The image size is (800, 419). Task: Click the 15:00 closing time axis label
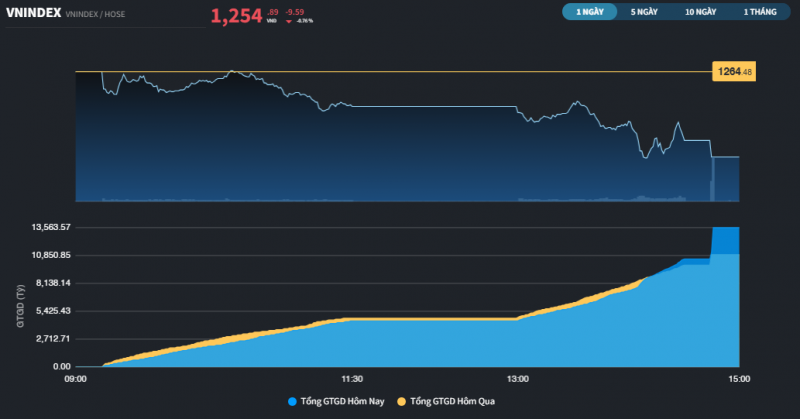pyautogui.click(x=739, y=379)
